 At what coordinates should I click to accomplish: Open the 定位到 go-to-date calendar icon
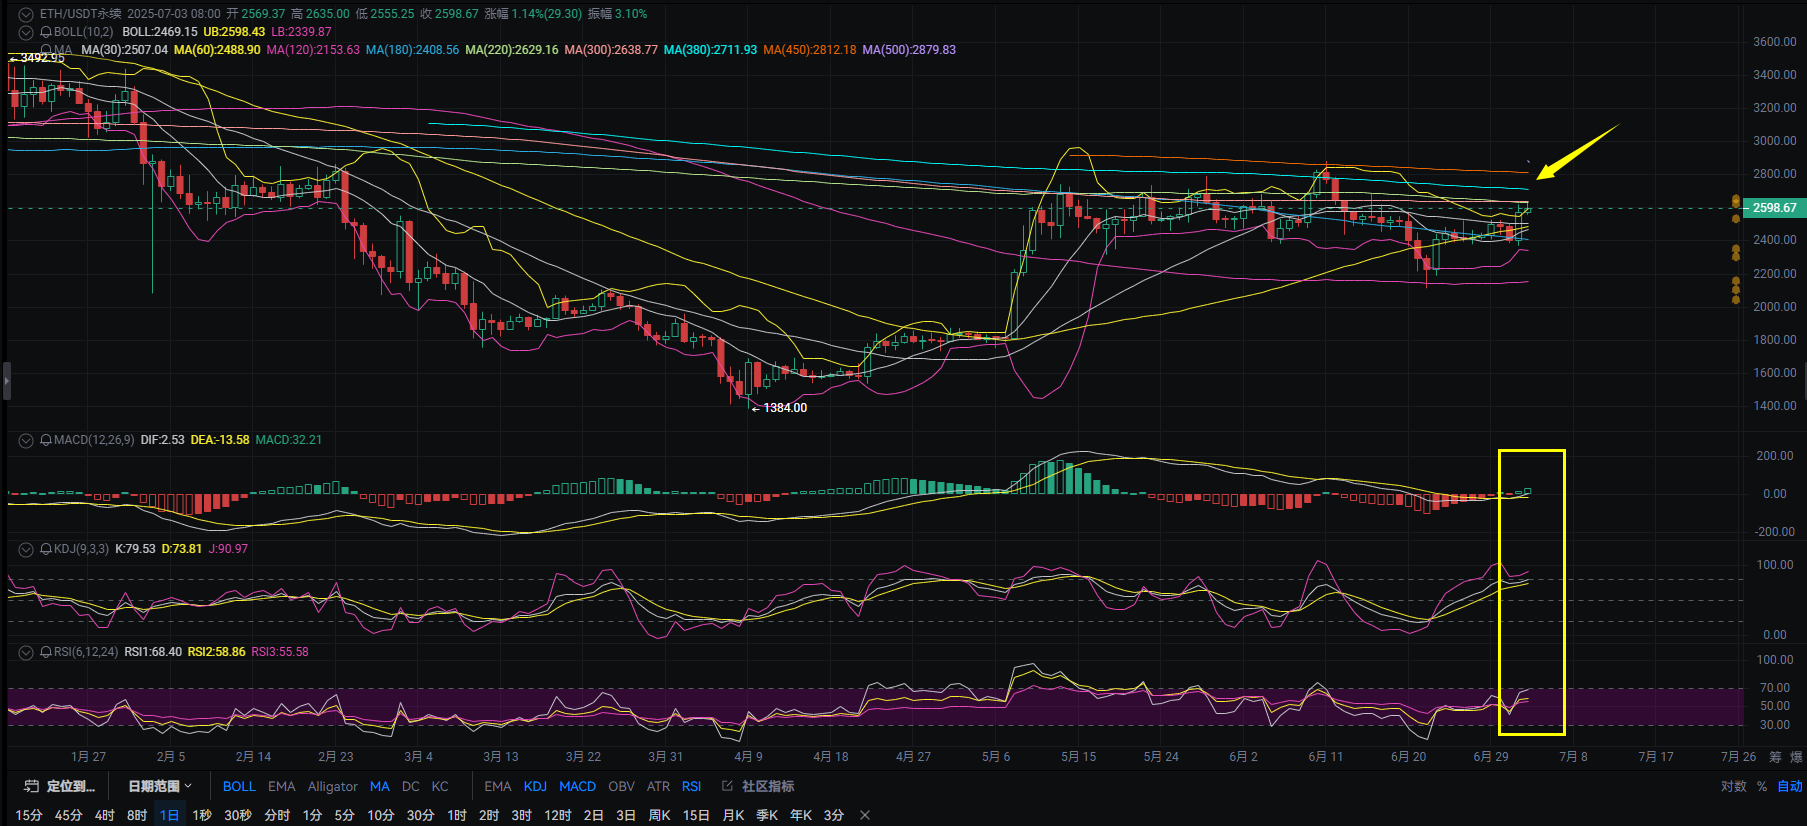point(31,786)
